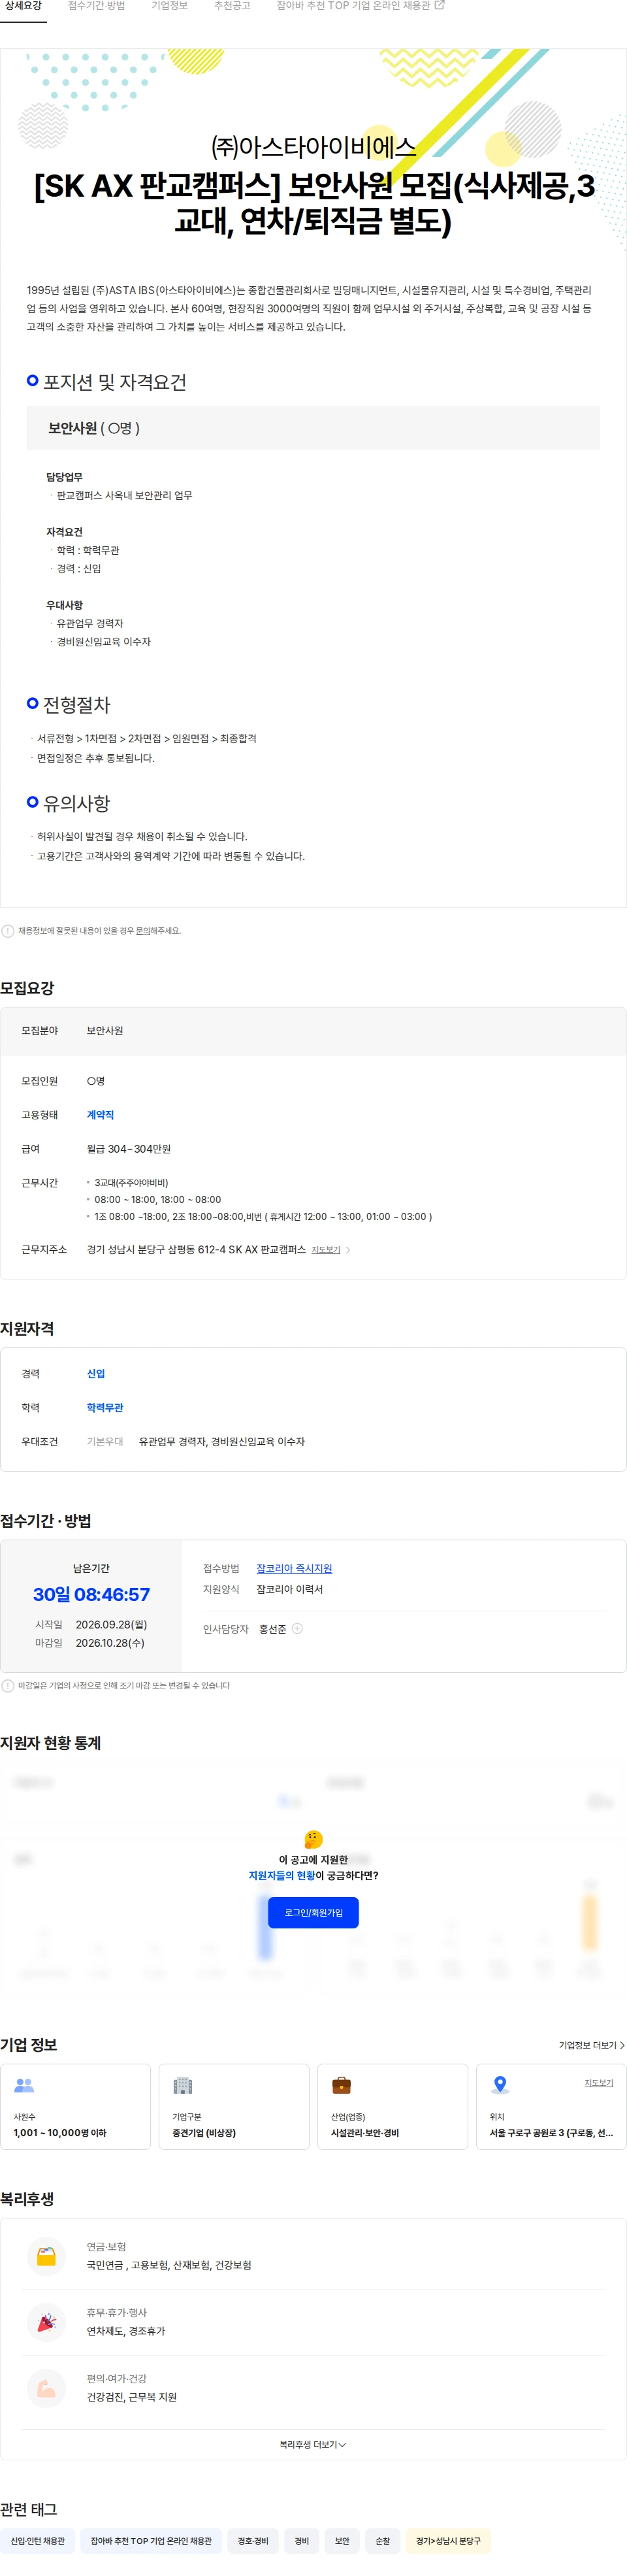627x2576 pixels.
Task: Switch to the 상세요강 tab
Action: point(23,6)
